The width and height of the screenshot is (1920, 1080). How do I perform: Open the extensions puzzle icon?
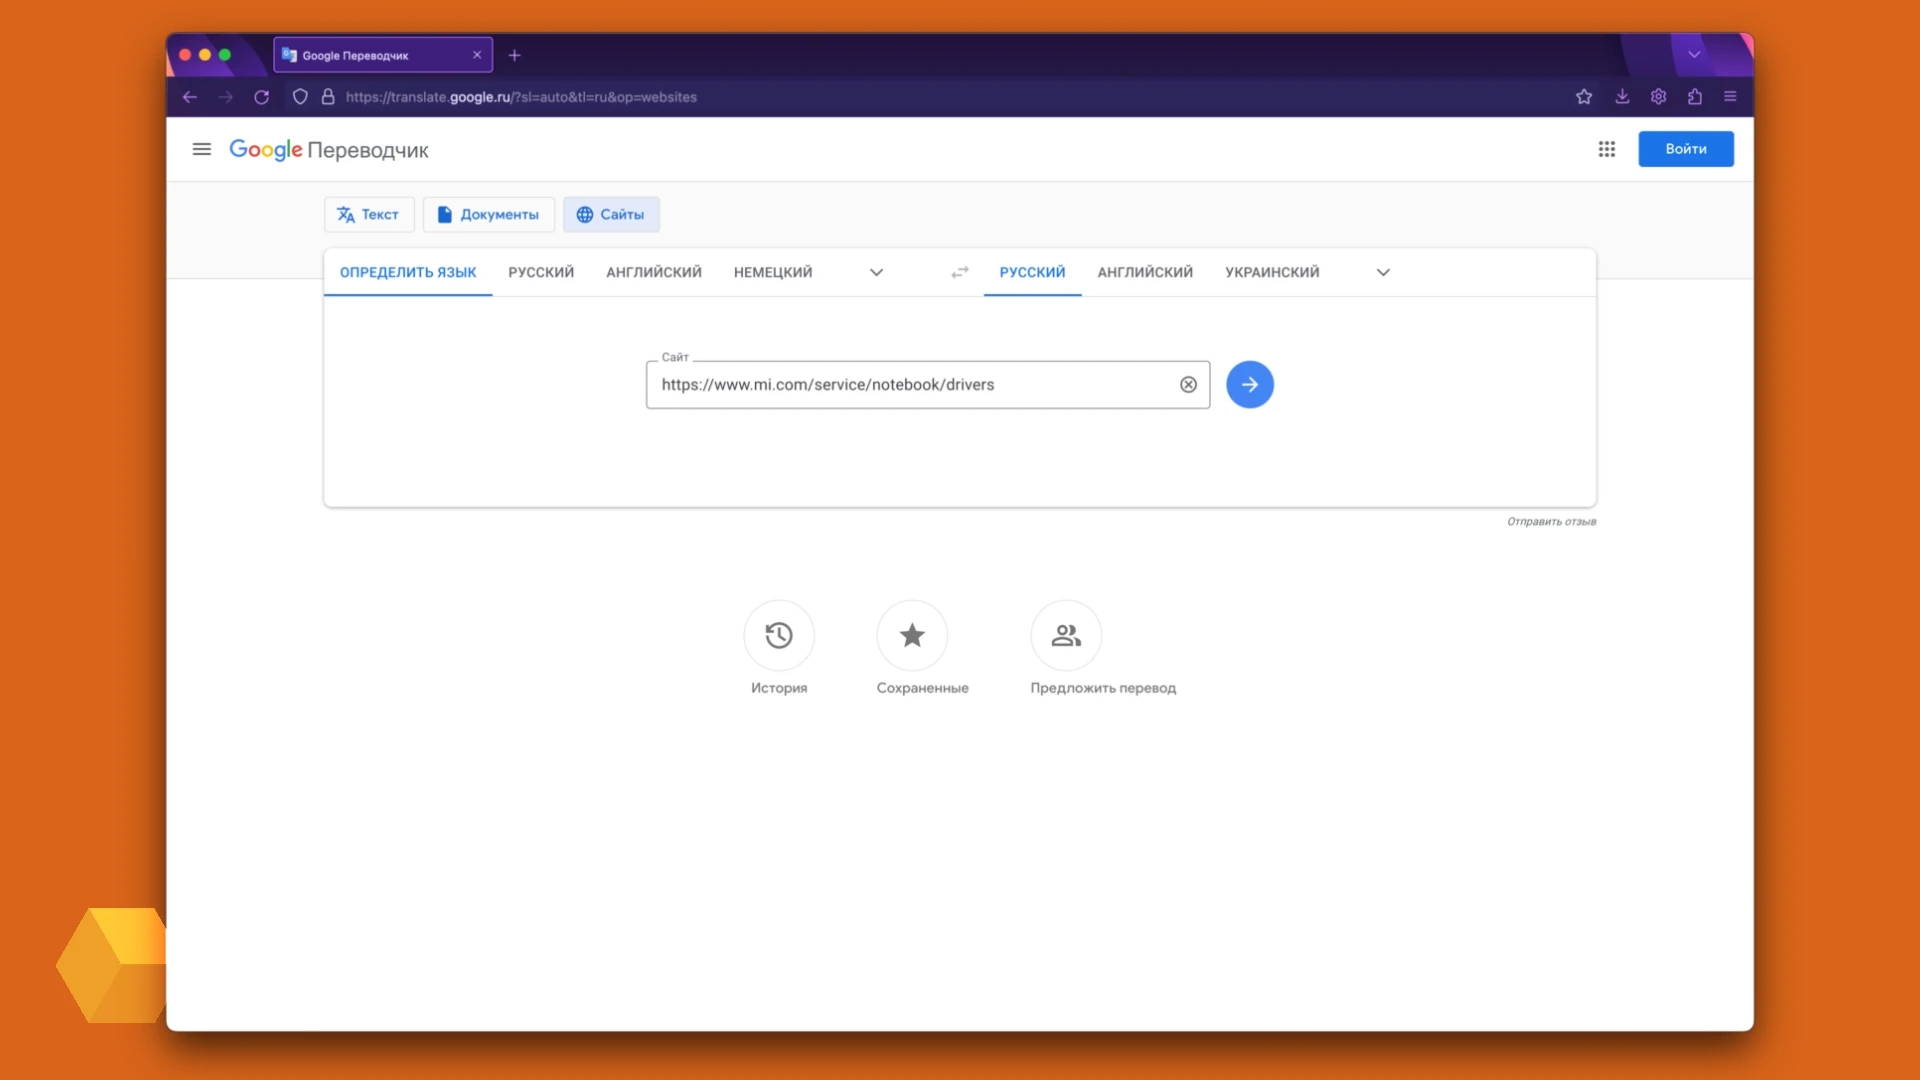[1695, 97]
